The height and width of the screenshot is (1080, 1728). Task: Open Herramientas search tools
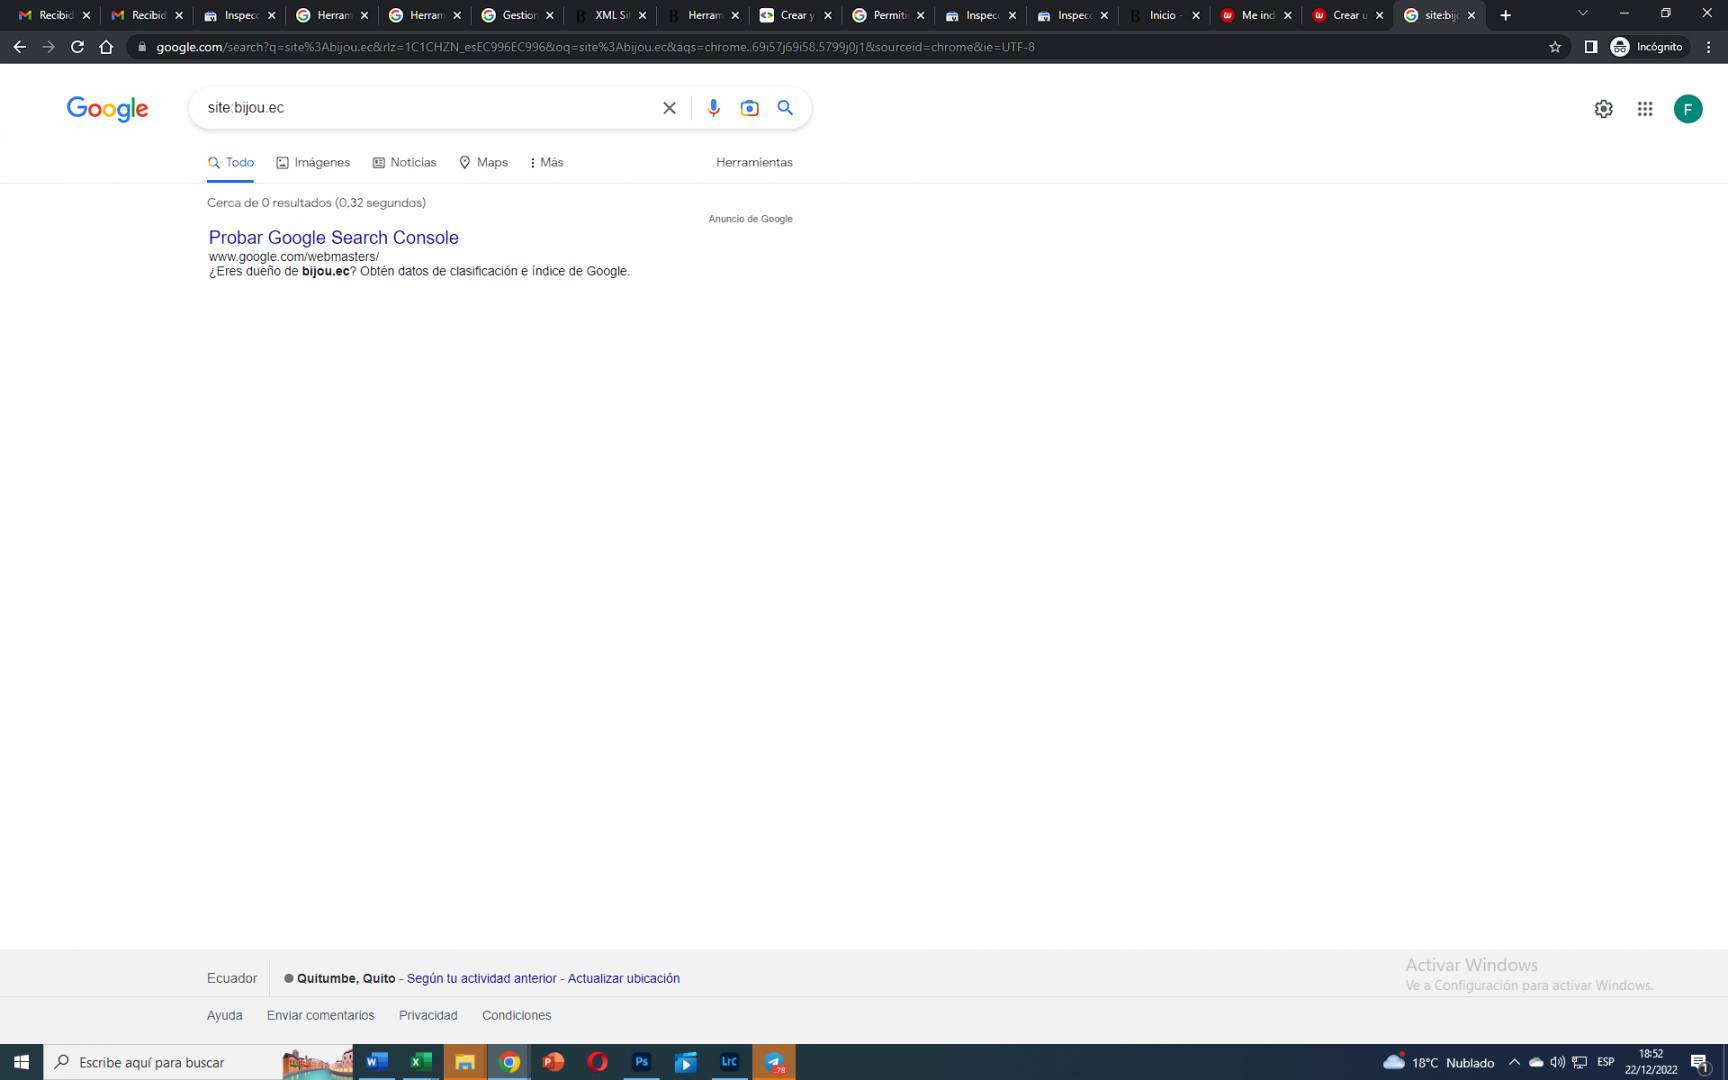754,162
